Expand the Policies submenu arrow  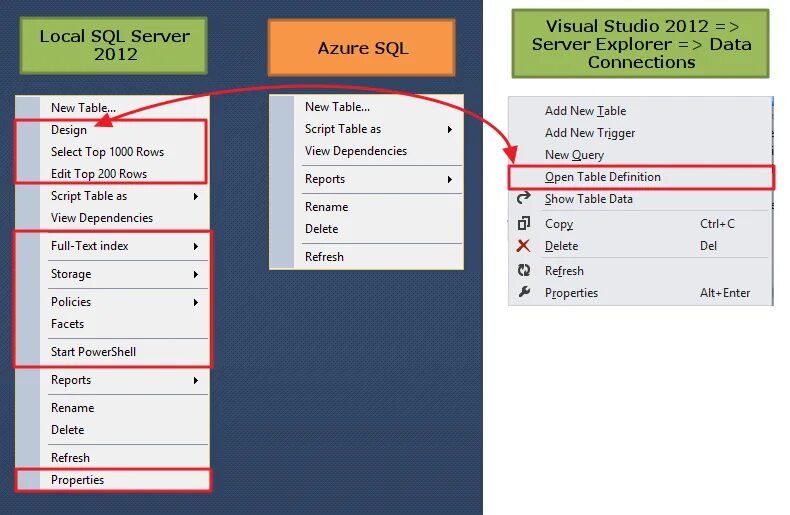[x=195, y=302]
